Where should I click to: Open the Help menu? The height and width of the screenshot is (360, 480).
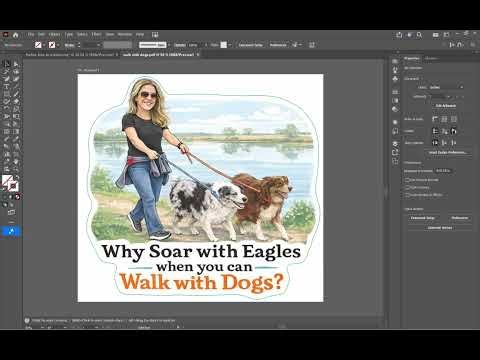tap(140, 34)
